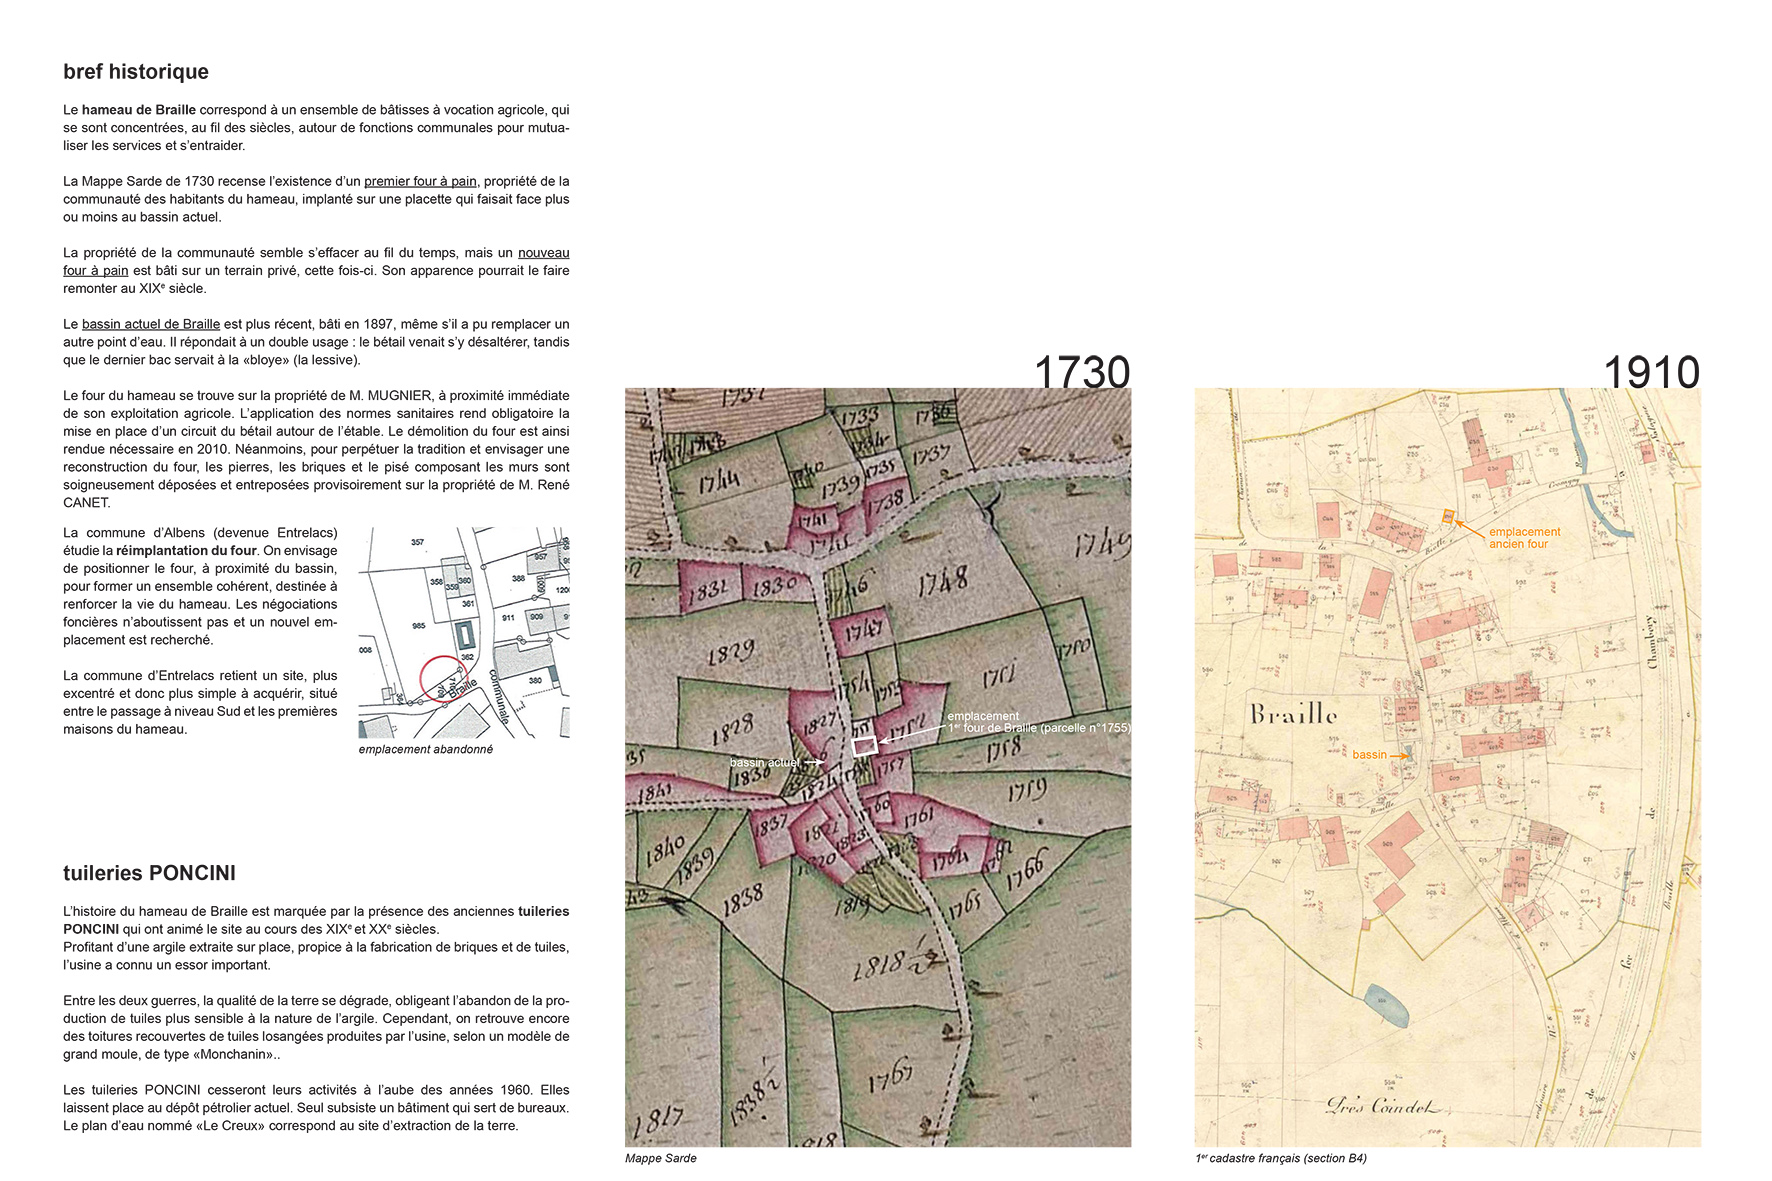Select the 'bref historique' heading

[136, 72]
